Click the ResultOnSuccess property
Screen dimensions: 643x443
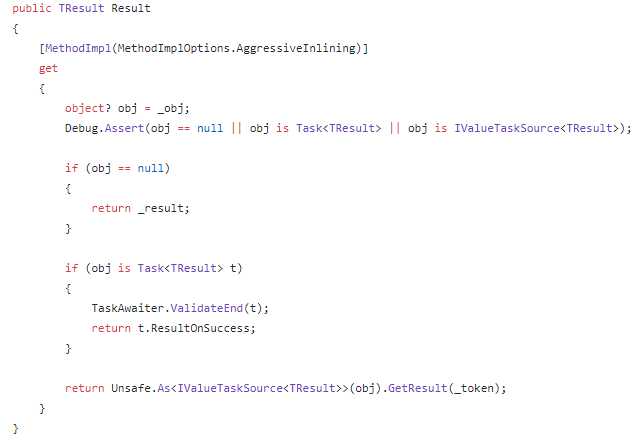coord(200,328)
